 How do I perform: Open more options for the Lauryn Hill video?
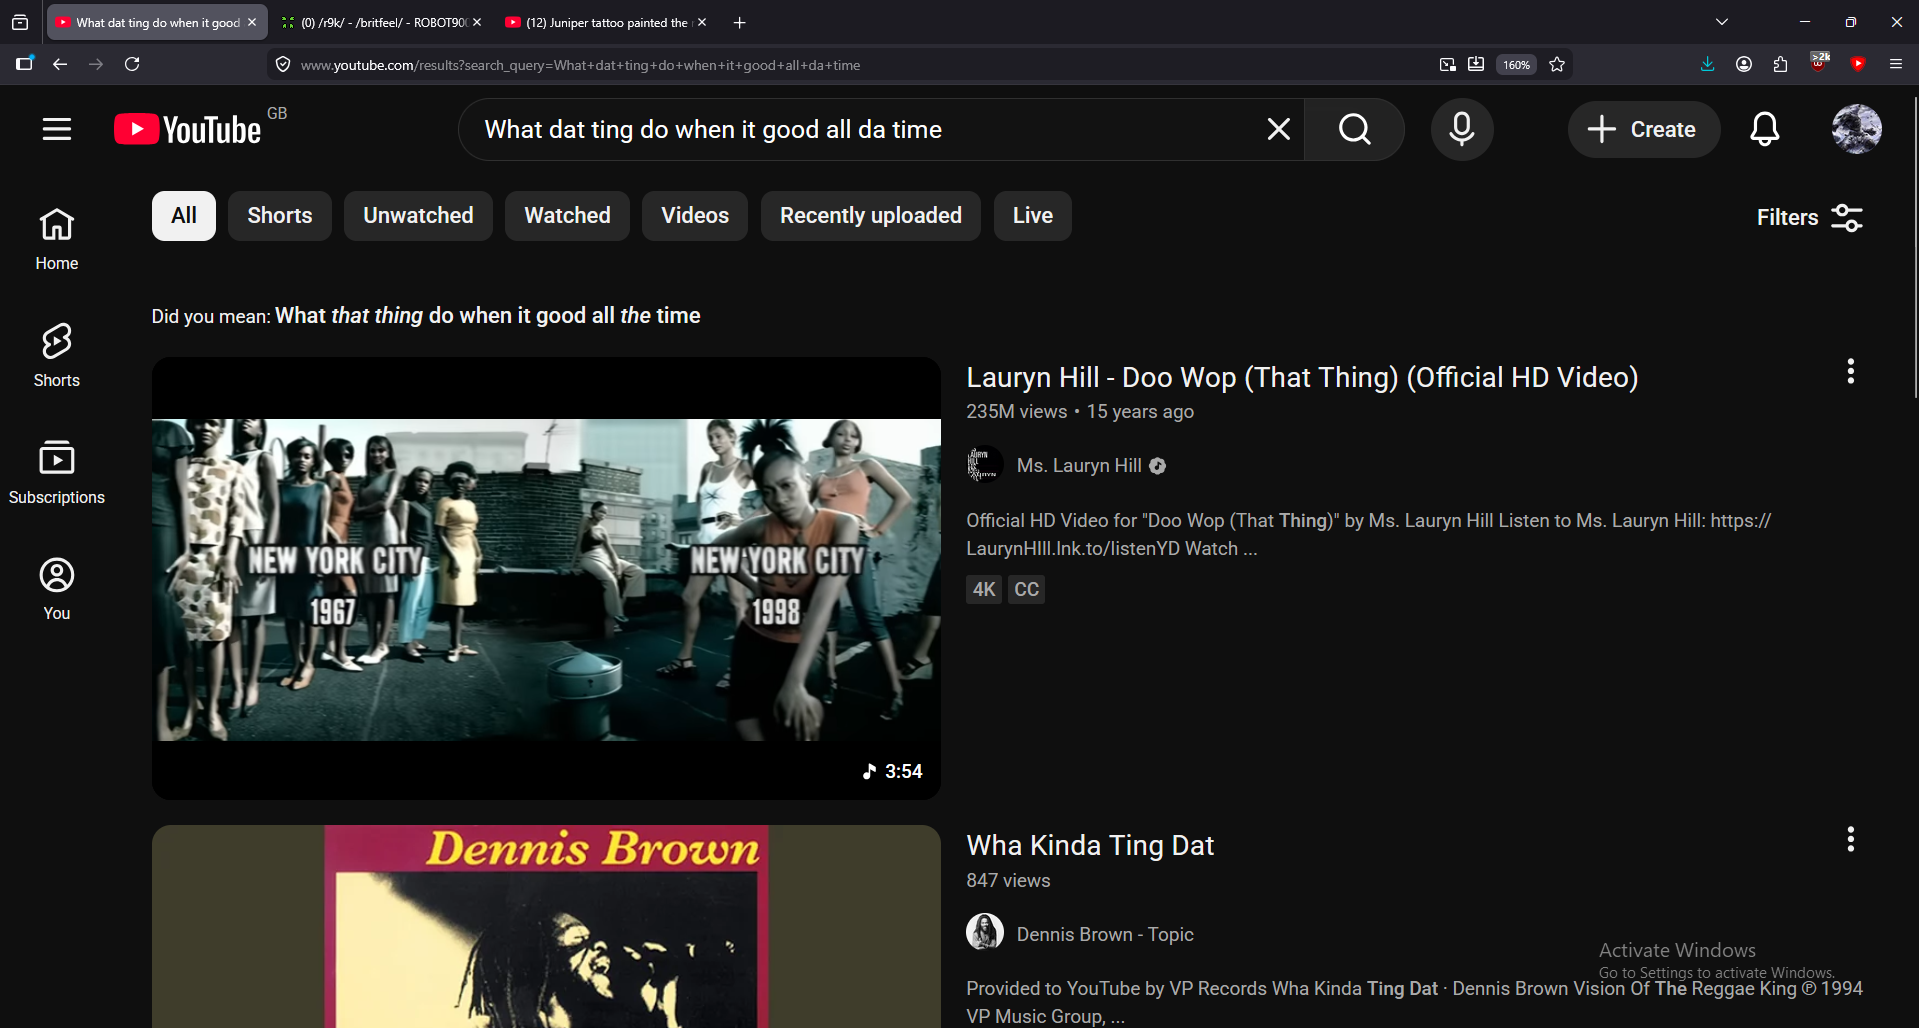click(1851, 371)
